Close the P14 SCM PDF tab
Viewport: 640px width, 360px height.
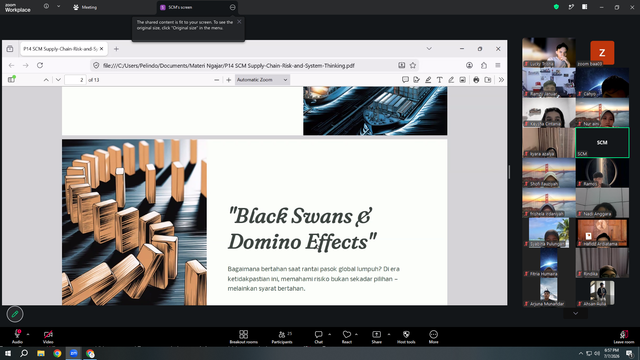[x=102, y=49]
